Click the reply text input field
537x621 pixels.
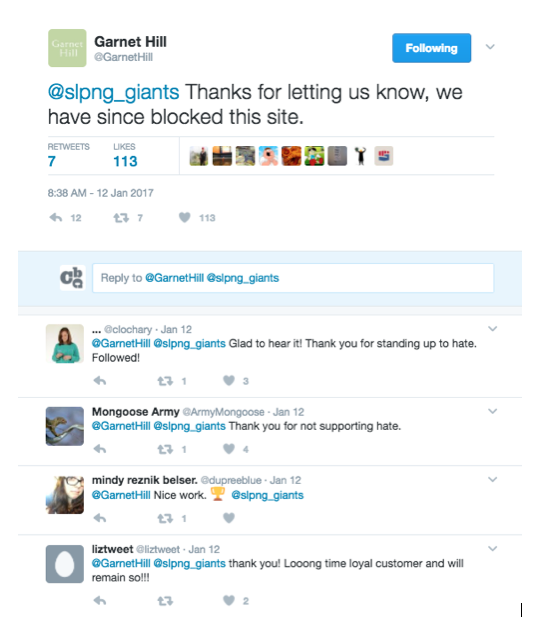pyautogui.click(x=293, y=278)
